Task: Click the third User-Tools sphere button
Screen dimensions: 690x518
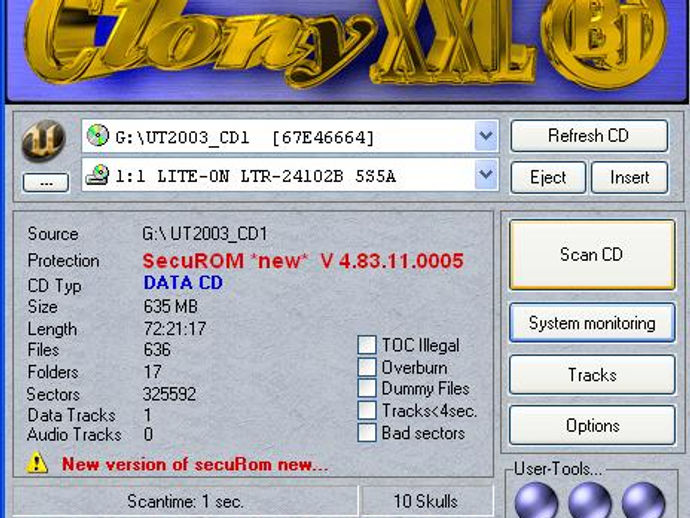Action: [643, 500]
